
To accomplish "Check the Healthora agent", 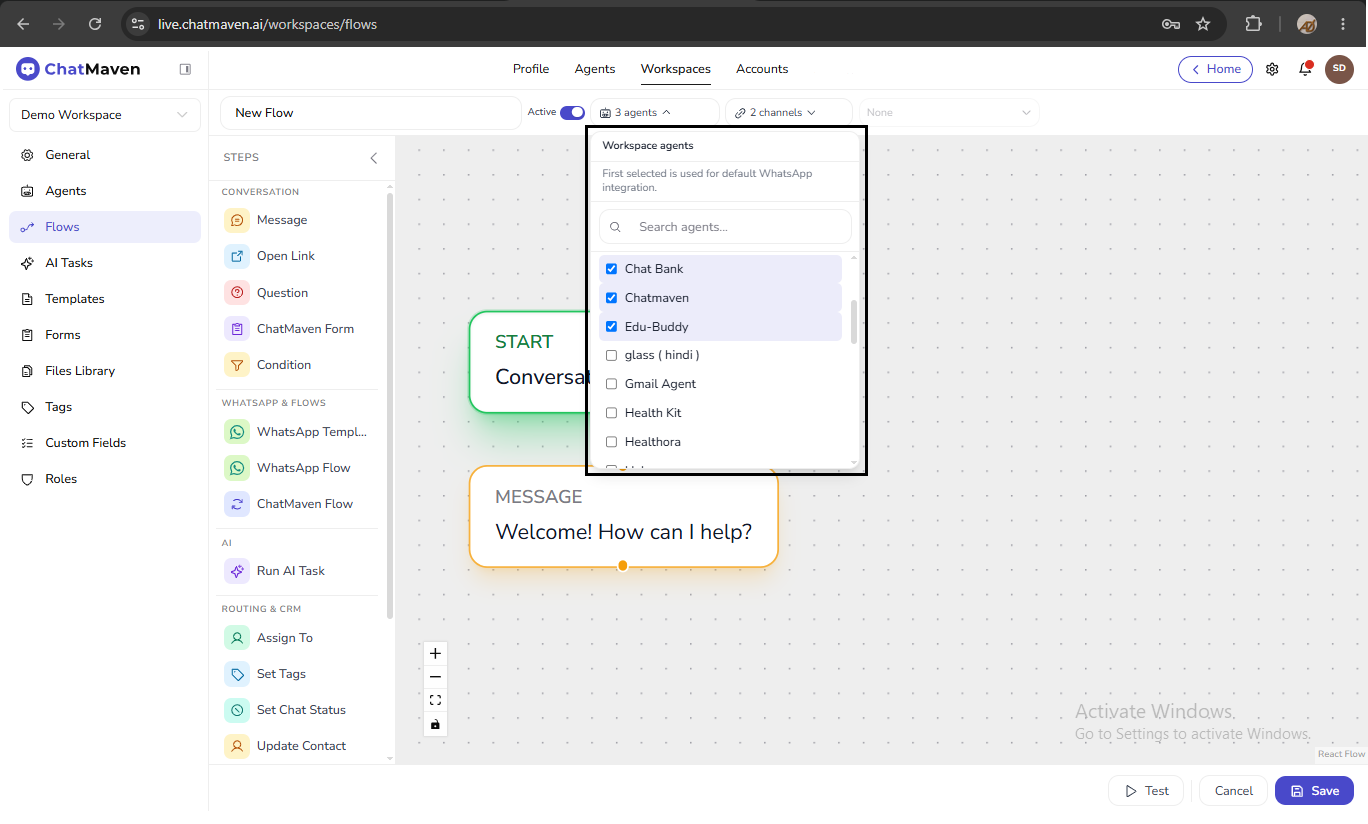I will point(612,442).
